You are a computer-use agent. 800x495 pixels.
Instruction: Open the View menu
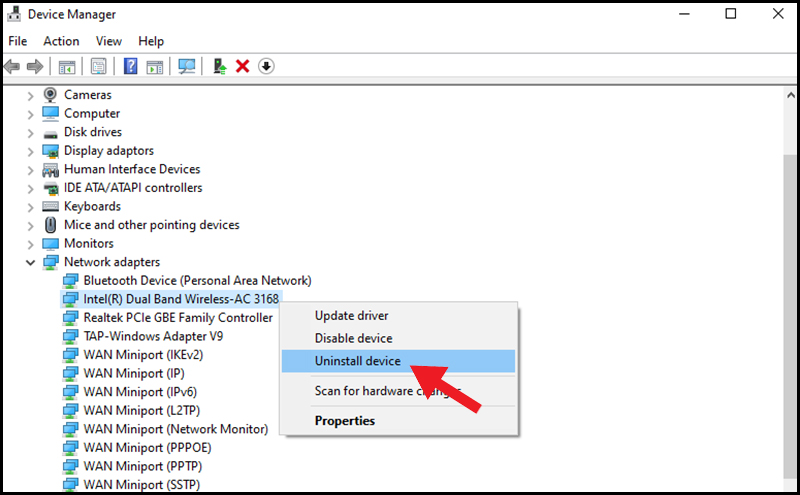[x=109, y=41]
